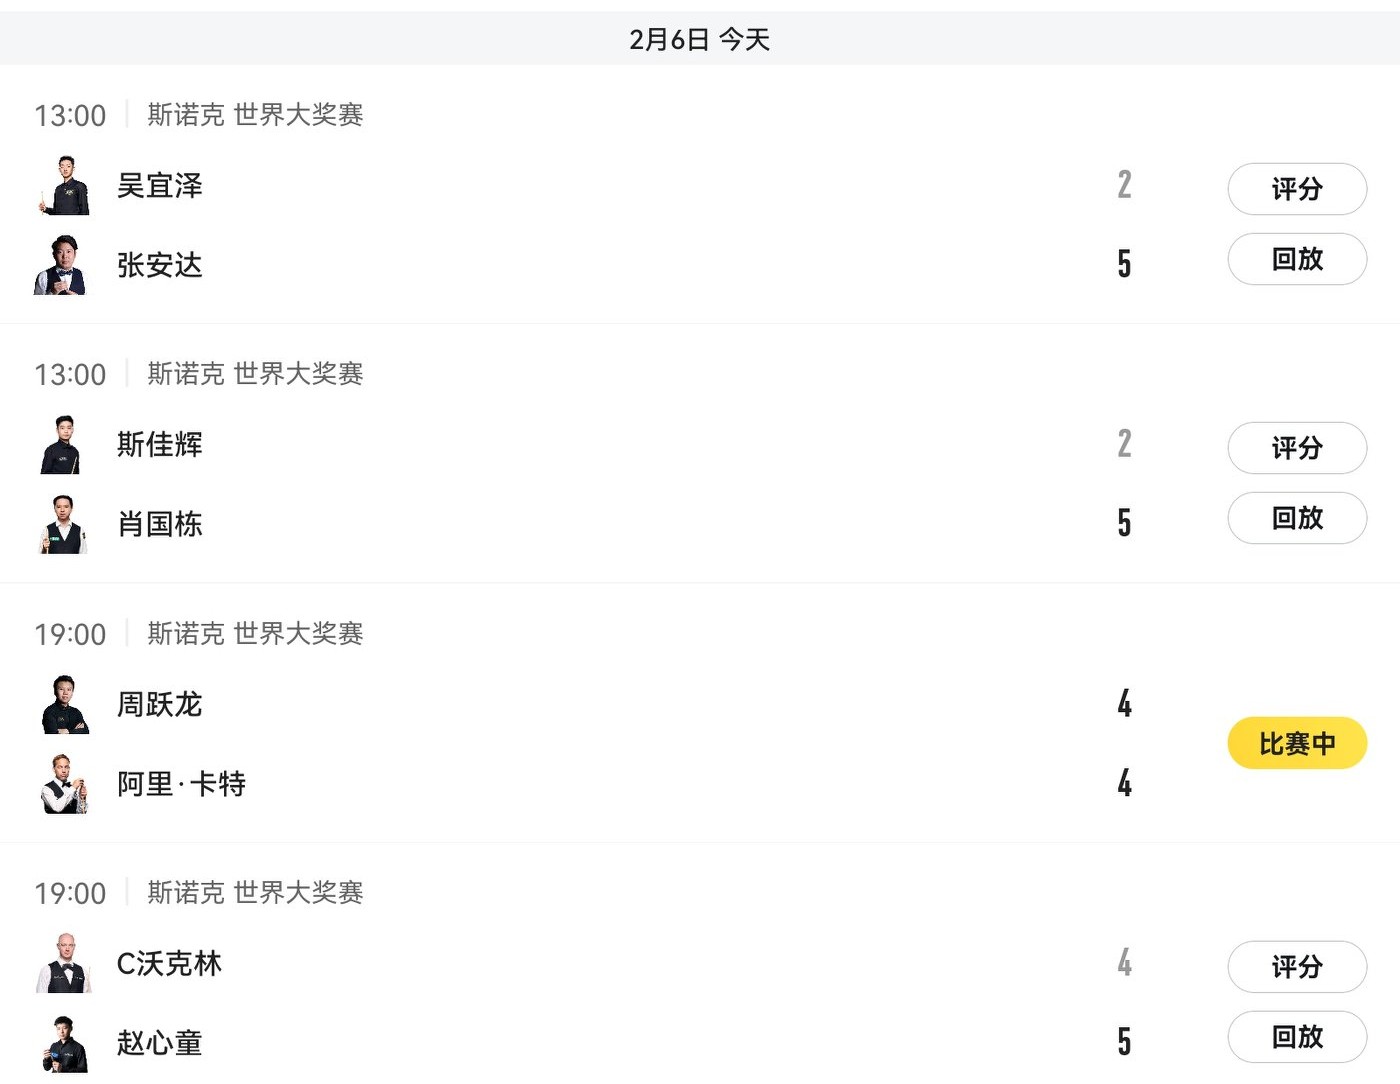Click Ali Carter's player avatar (阿里·卡特)
This screenshot has width=1400, height=1084.
click(x=64, y=784)
